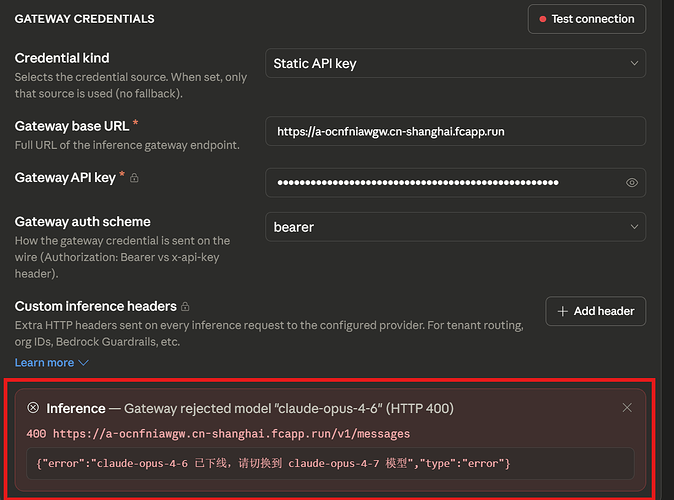
Task: Click the lock icon beside Gateway API key
Action: tap(134, 178)
